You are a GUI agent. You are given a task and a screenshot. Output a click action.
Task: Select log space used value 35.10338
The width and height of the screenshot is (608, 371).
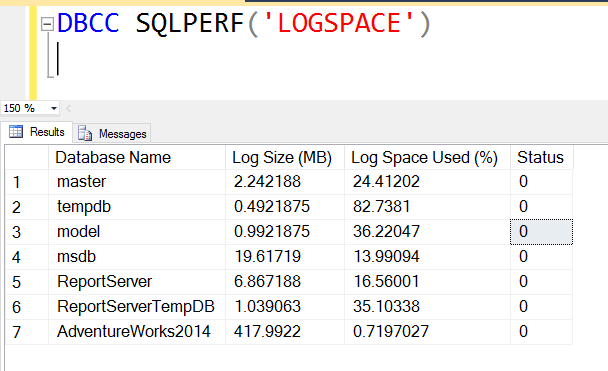(x=427, y=307)
